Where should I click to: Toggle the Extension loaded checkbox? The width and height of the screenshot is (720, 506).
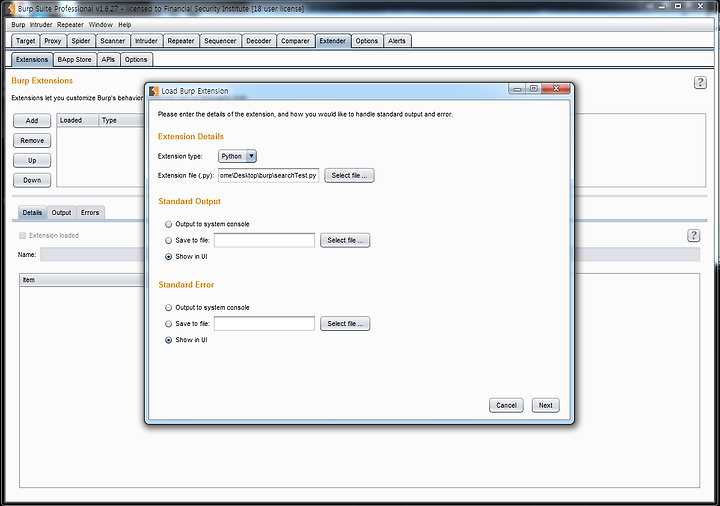click(x=22, y=236)
